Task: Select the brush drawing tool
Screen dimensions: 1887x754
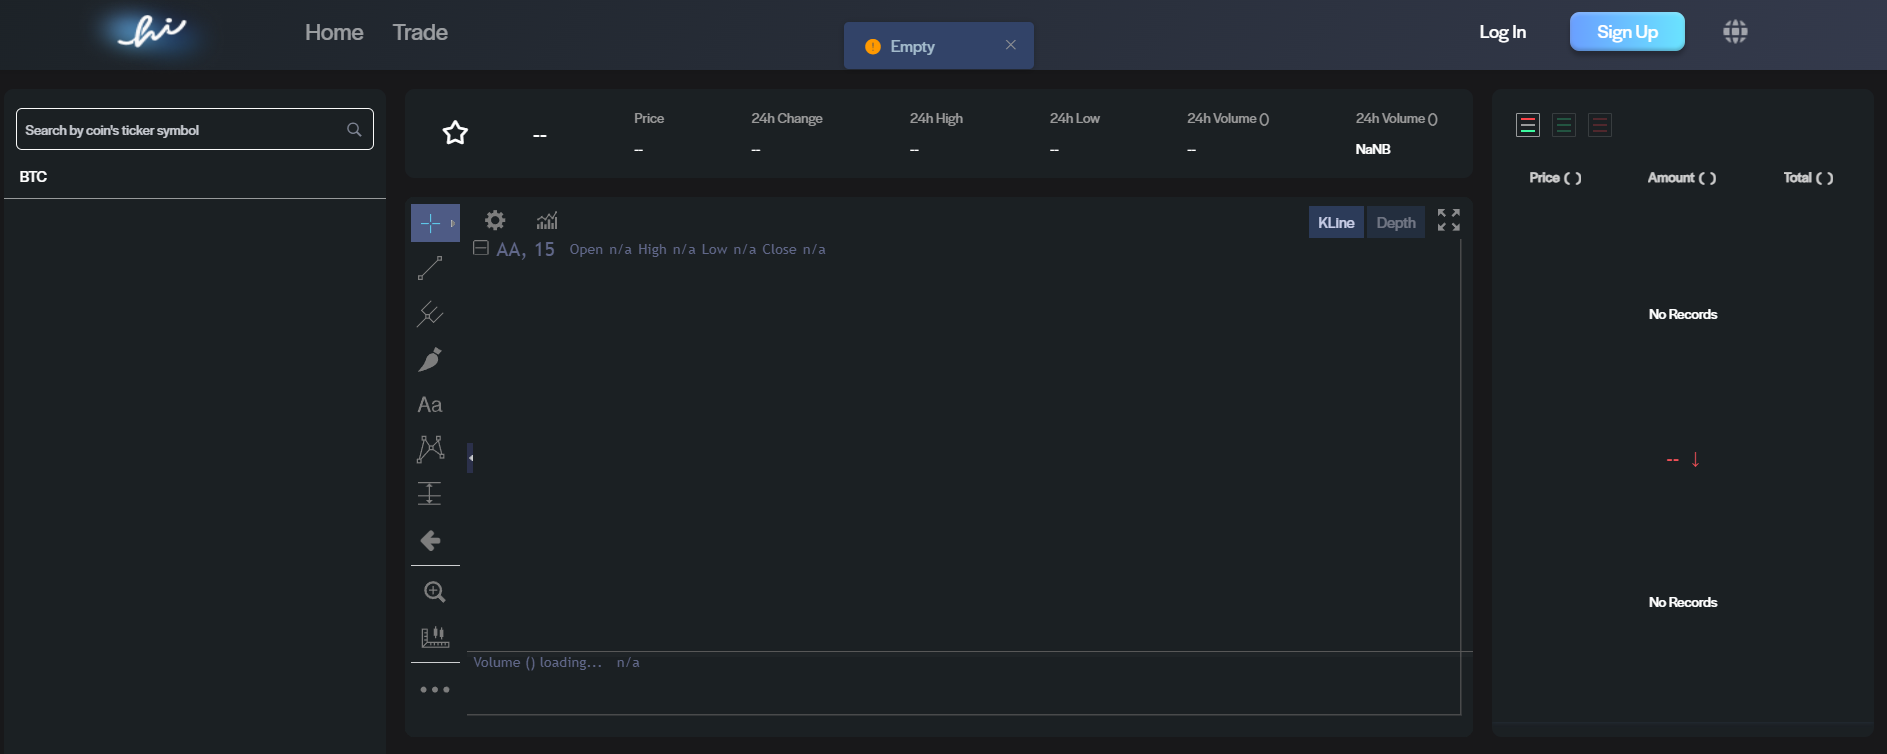Action: click(430, 360)
